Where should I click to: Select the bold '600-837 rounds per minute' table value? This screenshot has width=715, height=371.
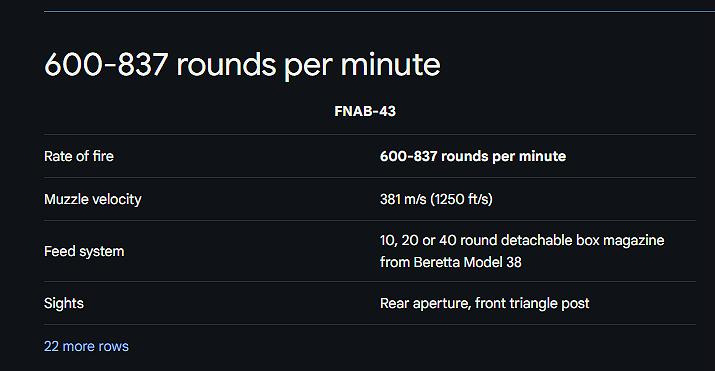click(473, 156)
